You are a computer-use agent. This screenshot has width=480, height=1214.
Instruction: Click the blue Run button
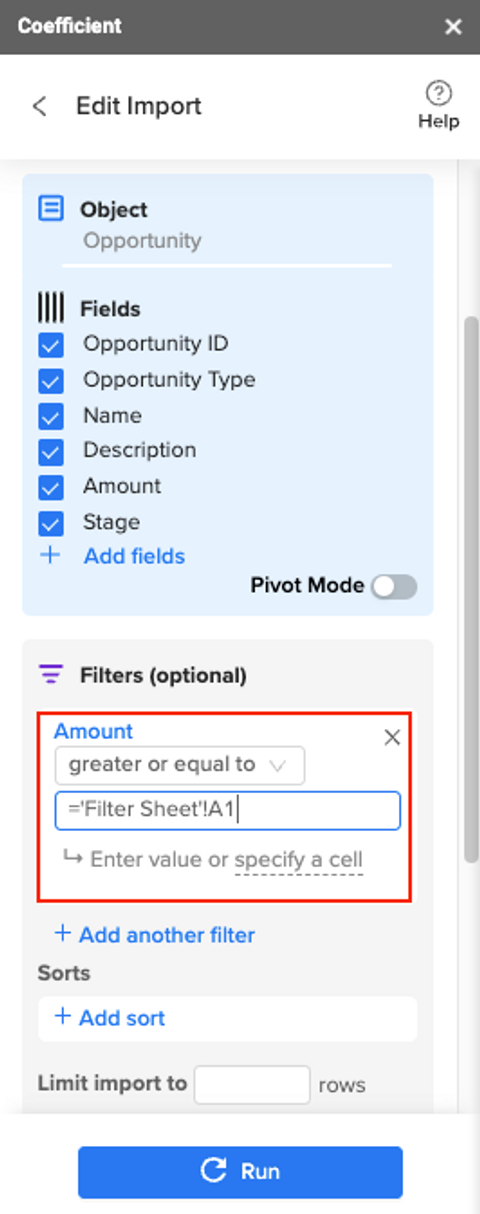click(240, 1172)
